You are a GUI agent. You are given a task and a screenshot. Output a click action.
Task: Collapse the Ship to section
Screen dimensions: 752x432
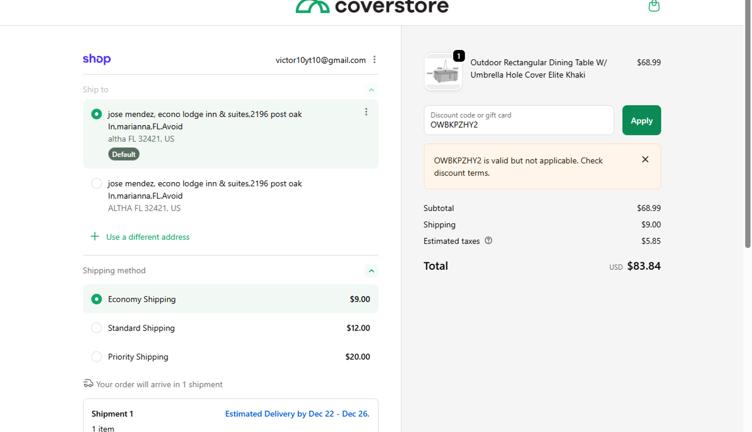[371, 90]
